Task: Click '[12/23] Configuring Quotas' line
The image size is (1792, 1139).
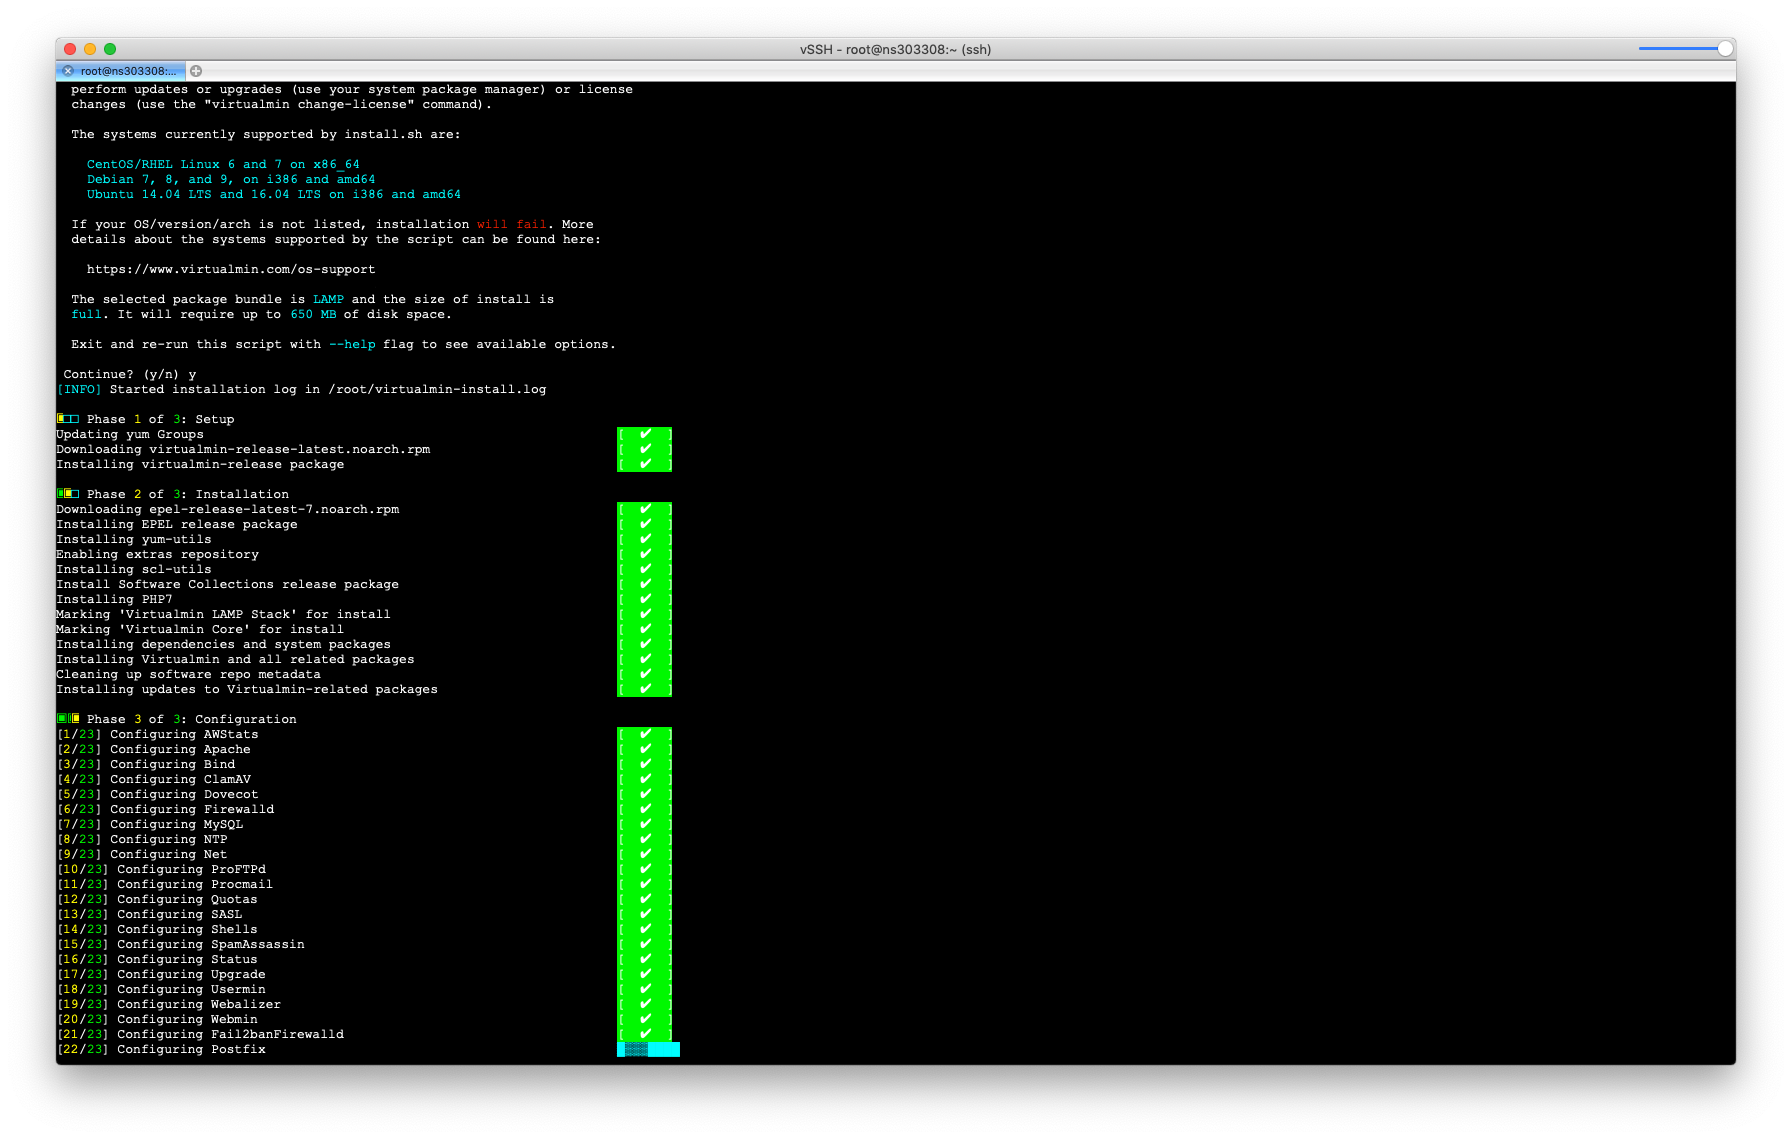Action: tap(158, 899)
